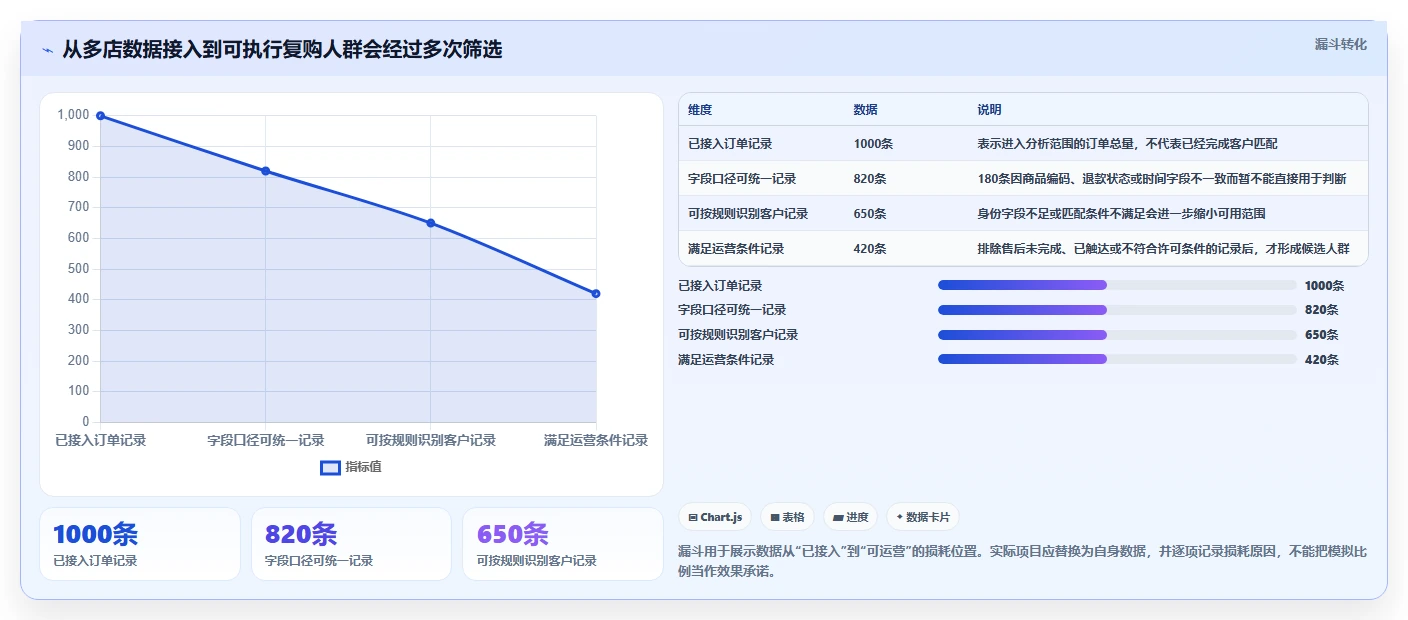The width and height of the screenshot is (1408, 620).
Task: Click the description starting 表示进入分析范围
Action: pyautogui.click(x=1127, y=144)
